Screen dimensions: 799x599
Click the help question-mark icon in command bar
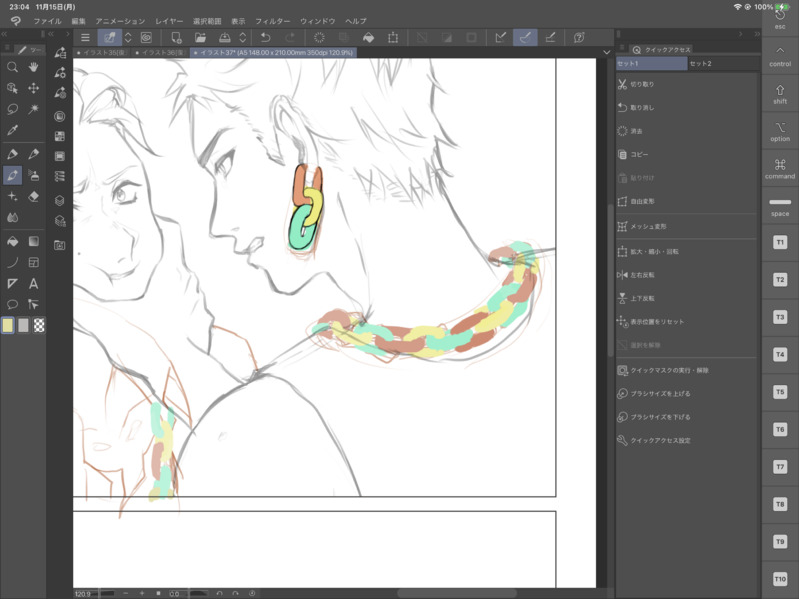point(579,38)
